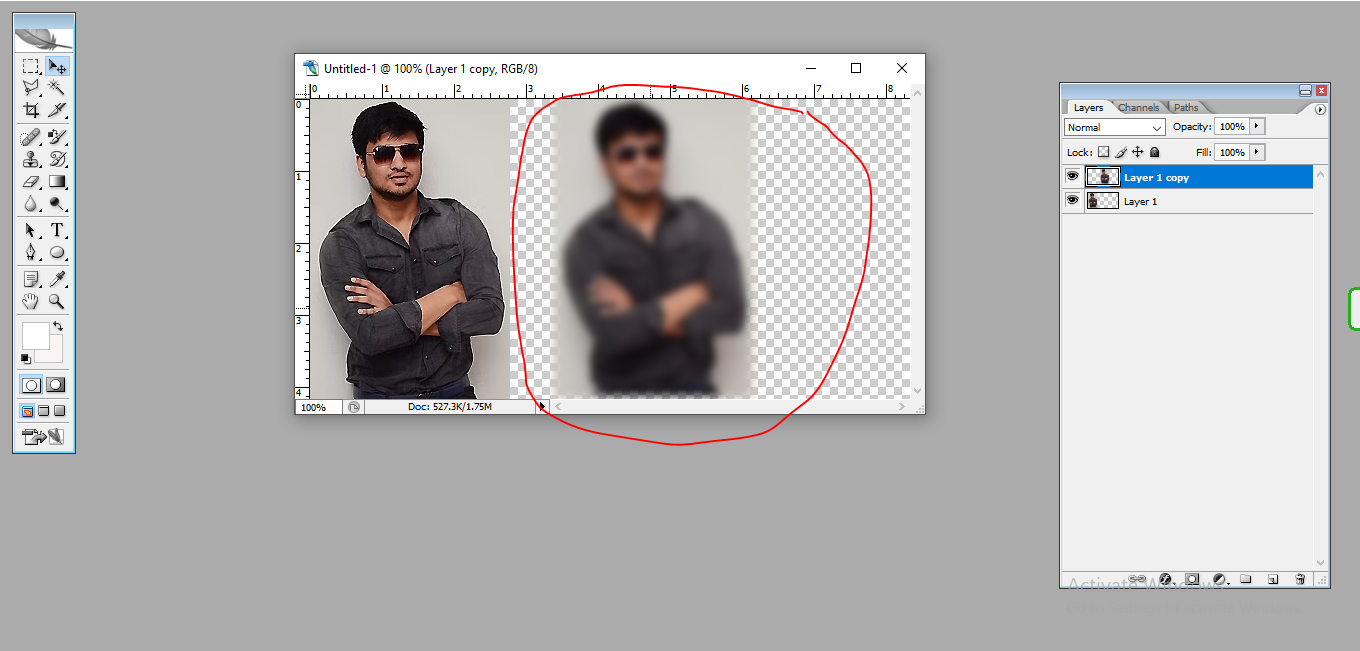The height and width of the screenshot is (651, 1360).
Task: Select the Clone Stamp tool
Action: tap(31, 157)
